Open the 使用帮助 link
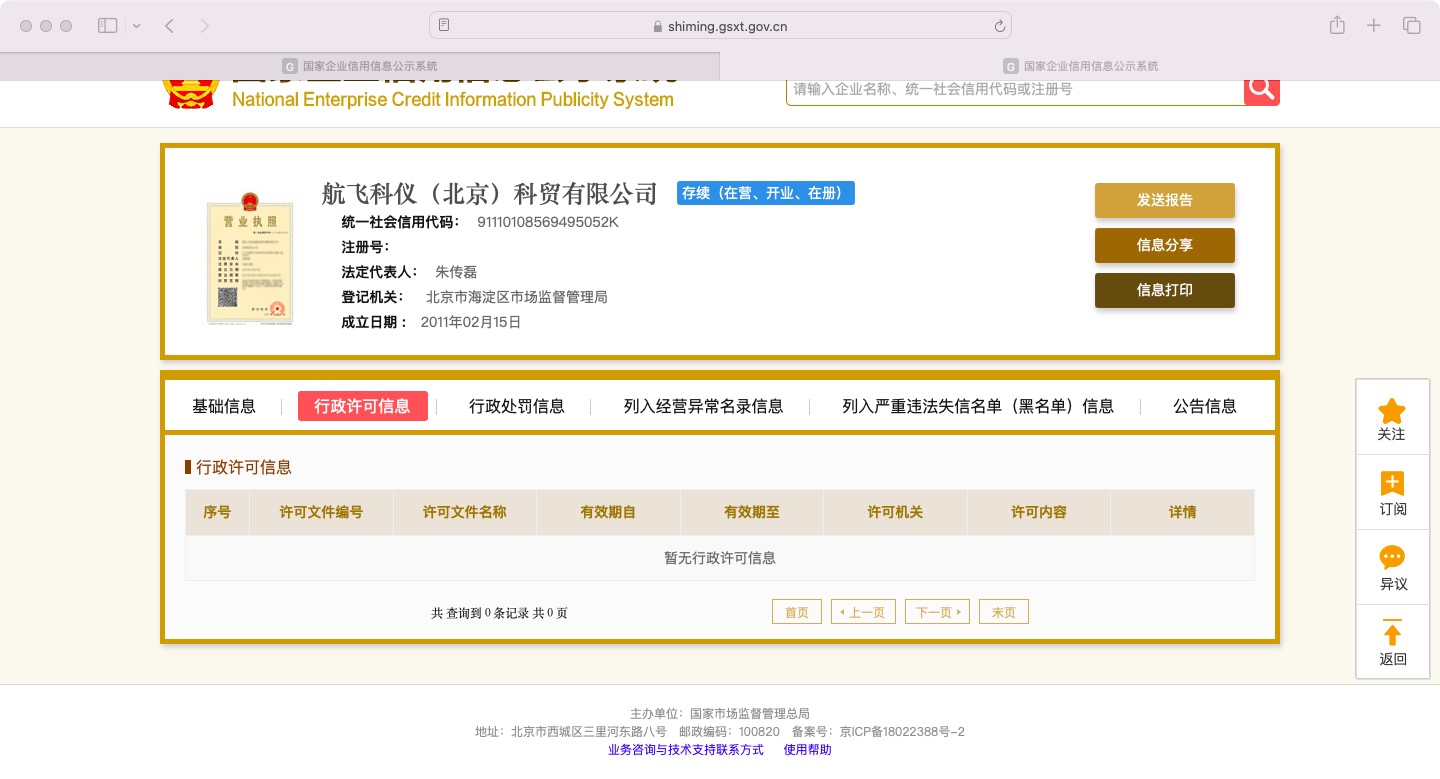Screen dimensions: 1440x779 pyautogui.click(x=808, y=750)
